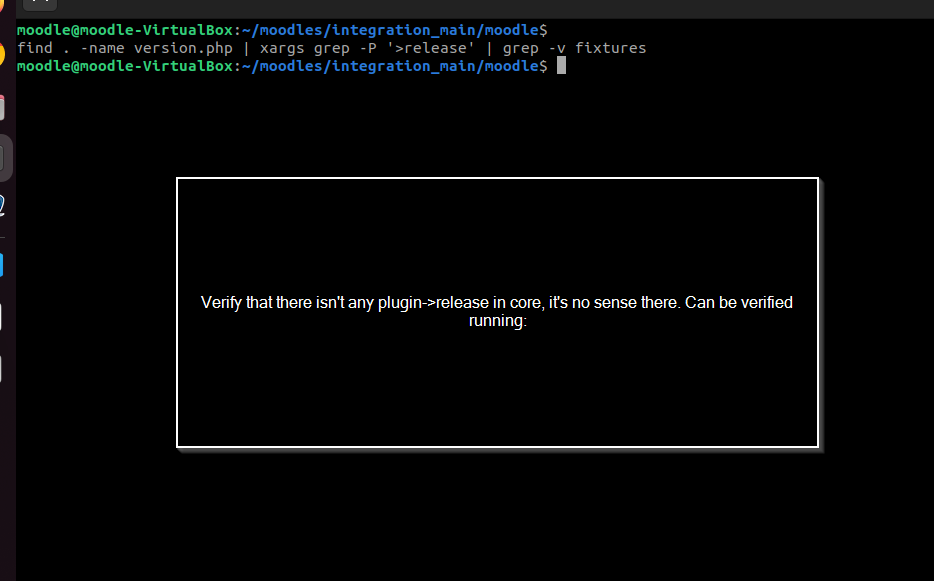Click the find version.php command line text
The width and height of the screenshot is (934, 581).
[x=332, y=48]
